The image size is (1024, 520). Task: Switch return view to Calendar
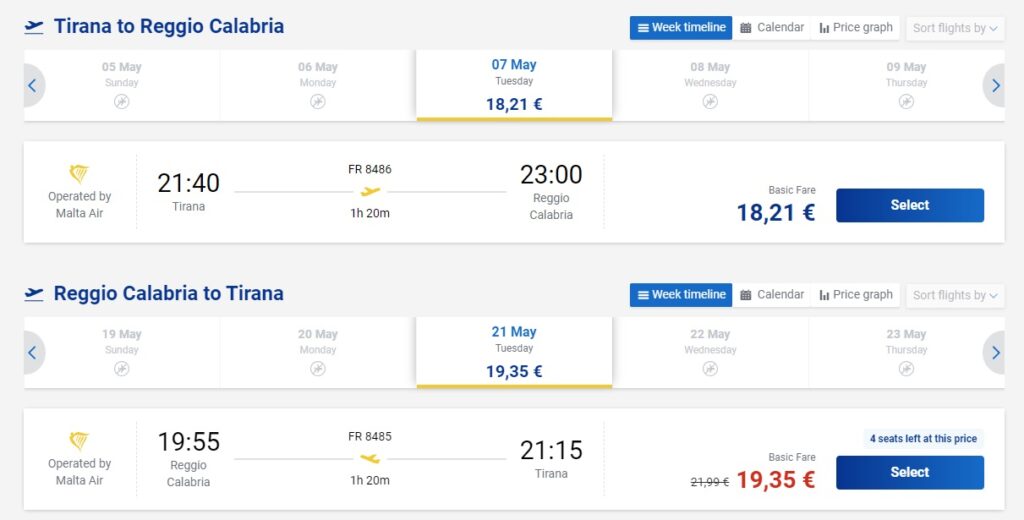[772, 295]
